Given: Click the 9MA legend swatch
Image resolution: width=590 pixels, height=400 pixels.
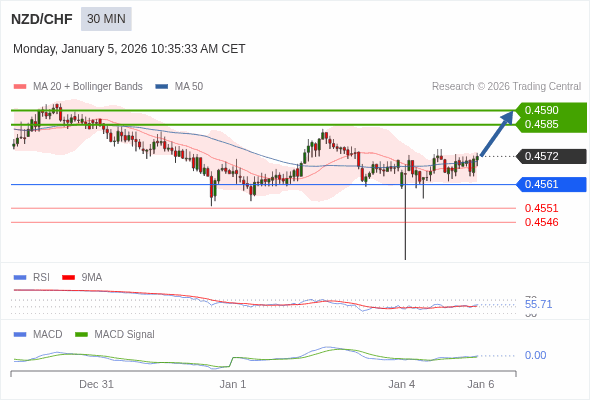Looking at the screenshot, I should (x=68, y=278).
